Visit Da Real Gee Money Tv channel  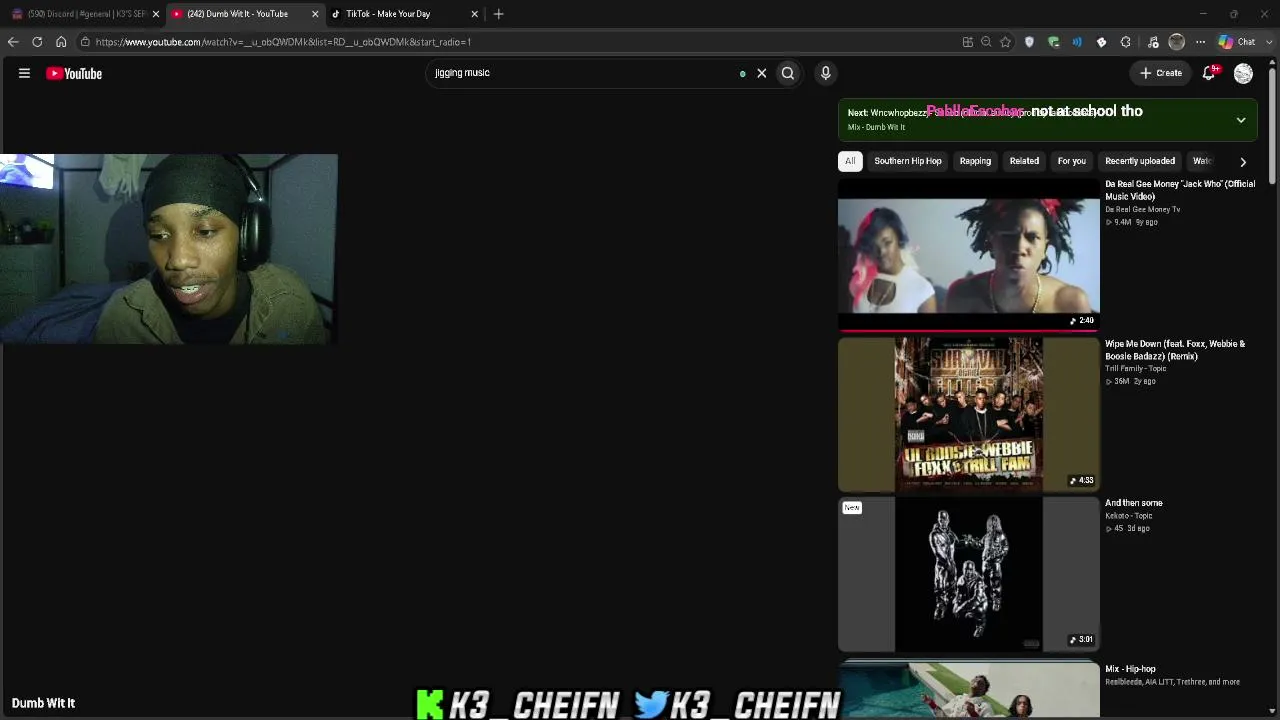pyautogui.click(x=1143, y=209)
